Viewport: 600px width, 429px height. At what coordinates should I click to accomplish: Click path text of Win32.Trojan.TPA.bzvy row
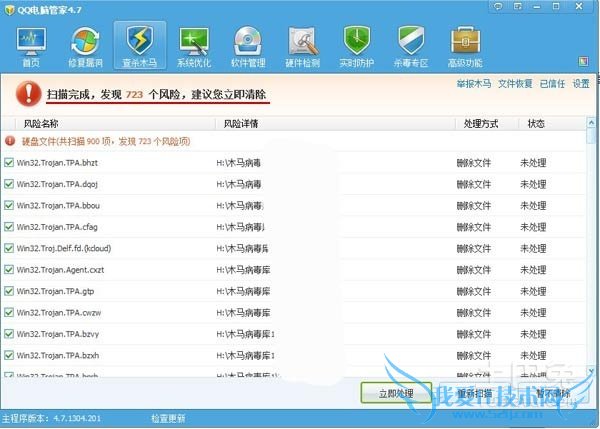(245, 334)
